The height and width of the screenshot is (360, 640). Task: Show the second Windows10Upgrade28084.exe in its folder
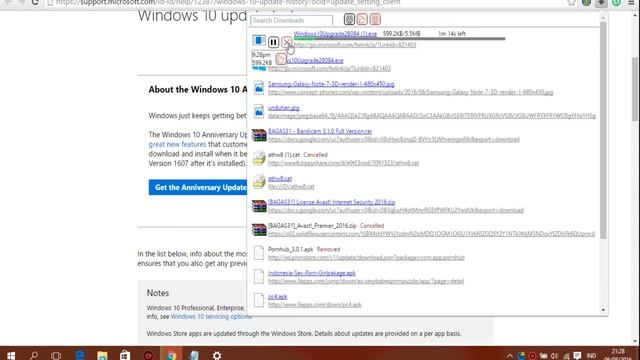[x=281, y=59]
